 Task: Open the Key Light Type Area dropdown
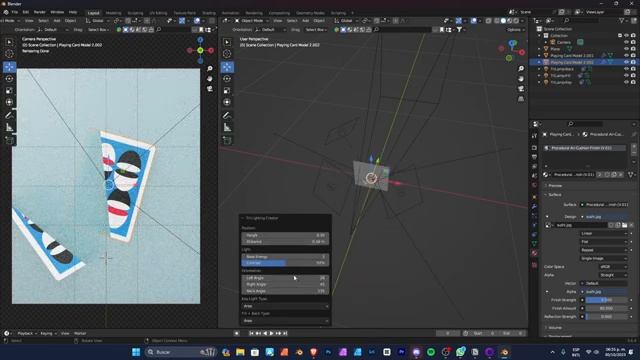click(x=285, y=306)
